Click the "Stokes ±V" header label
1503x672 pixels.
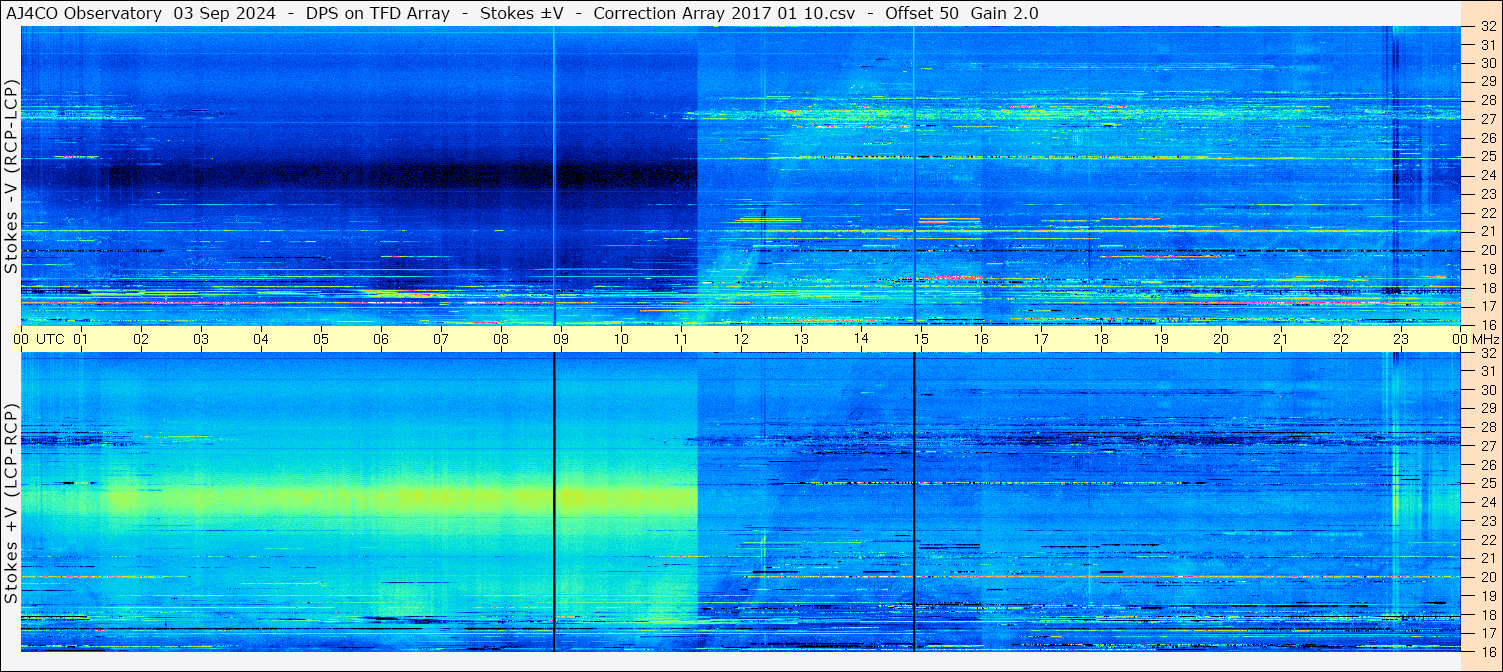pyautogui.click(x=521, y=13)
